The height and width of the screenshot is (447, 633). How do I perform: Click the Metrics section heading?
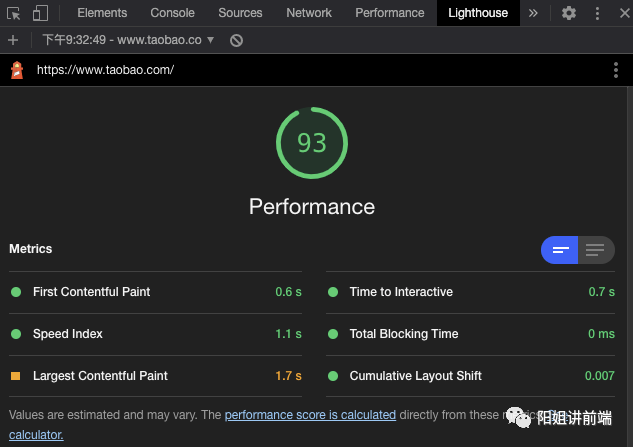tap(31, 249)
